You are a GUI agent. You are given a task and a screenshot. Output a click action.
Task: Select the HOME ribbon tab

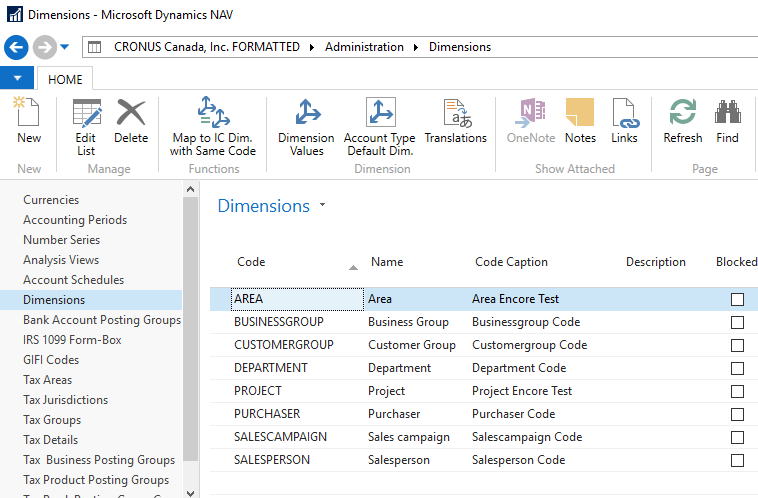point(65,79)
